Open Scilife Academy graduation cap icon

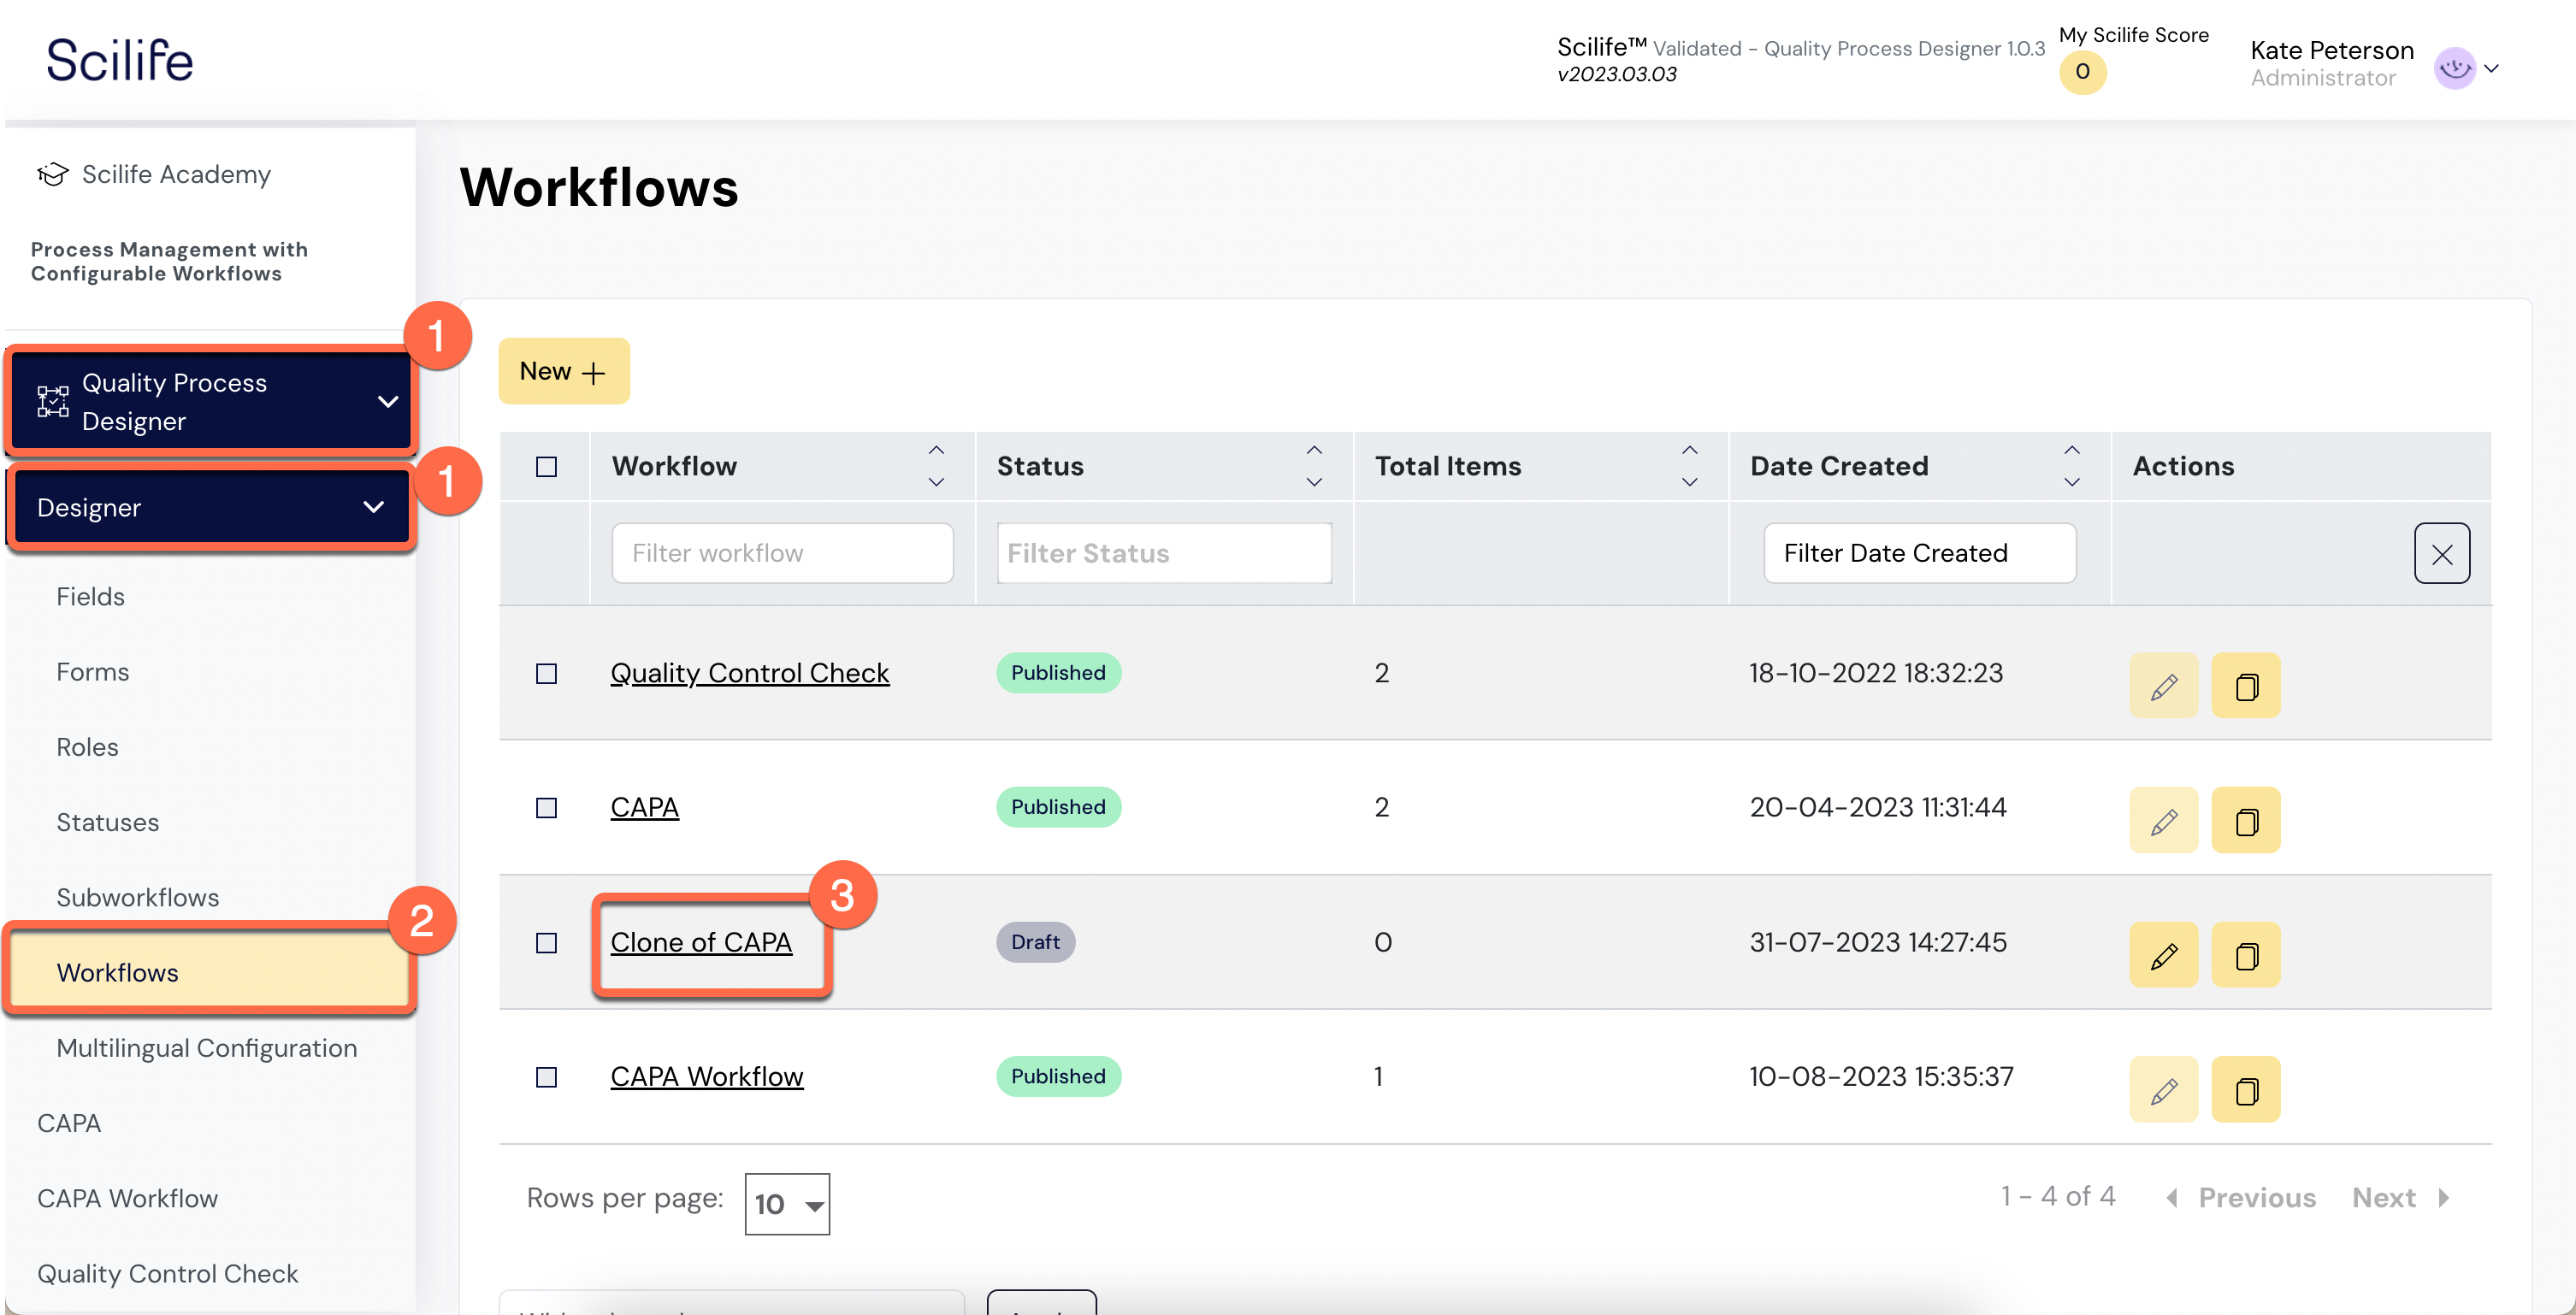tap(52, 174)
